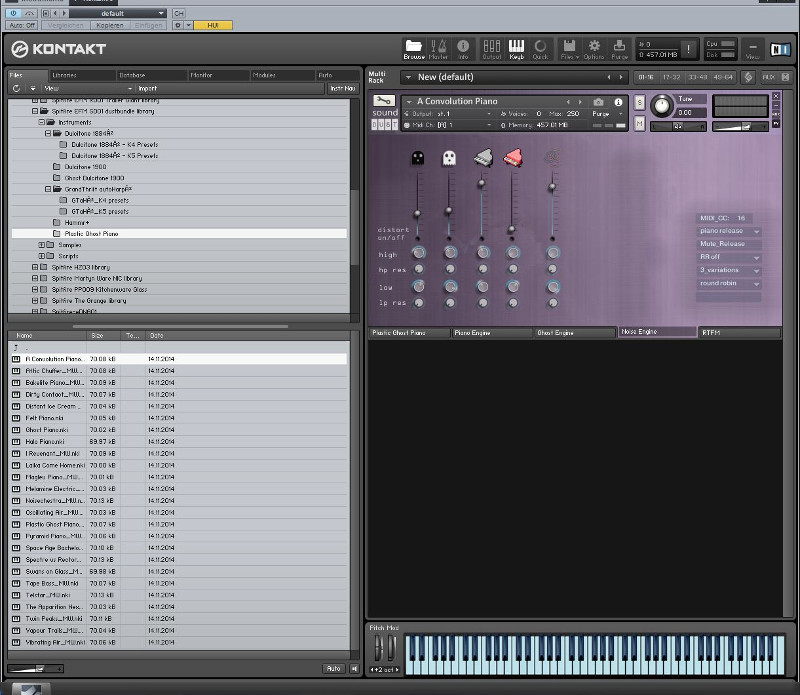800x695 pixels.
Task: Adjust the pink piano volume fader
Action: coord(512,229)
